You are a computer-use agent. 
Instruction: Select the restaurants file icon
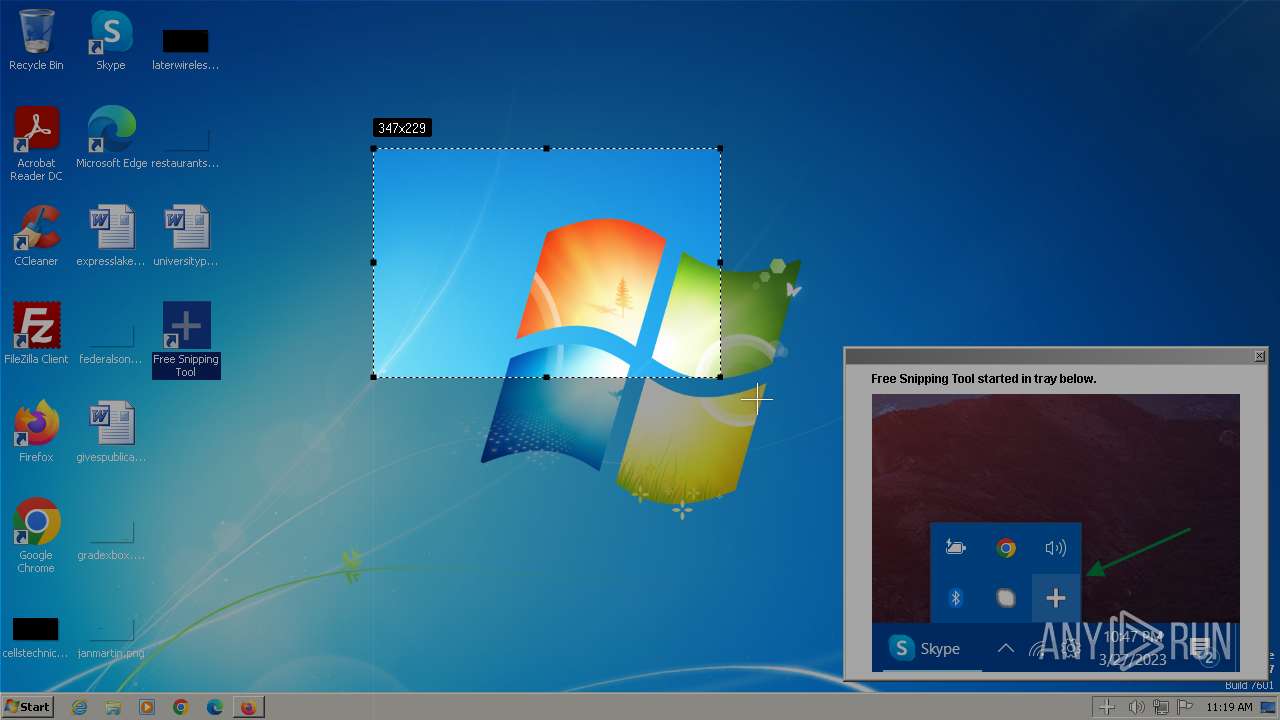[186, 147]
